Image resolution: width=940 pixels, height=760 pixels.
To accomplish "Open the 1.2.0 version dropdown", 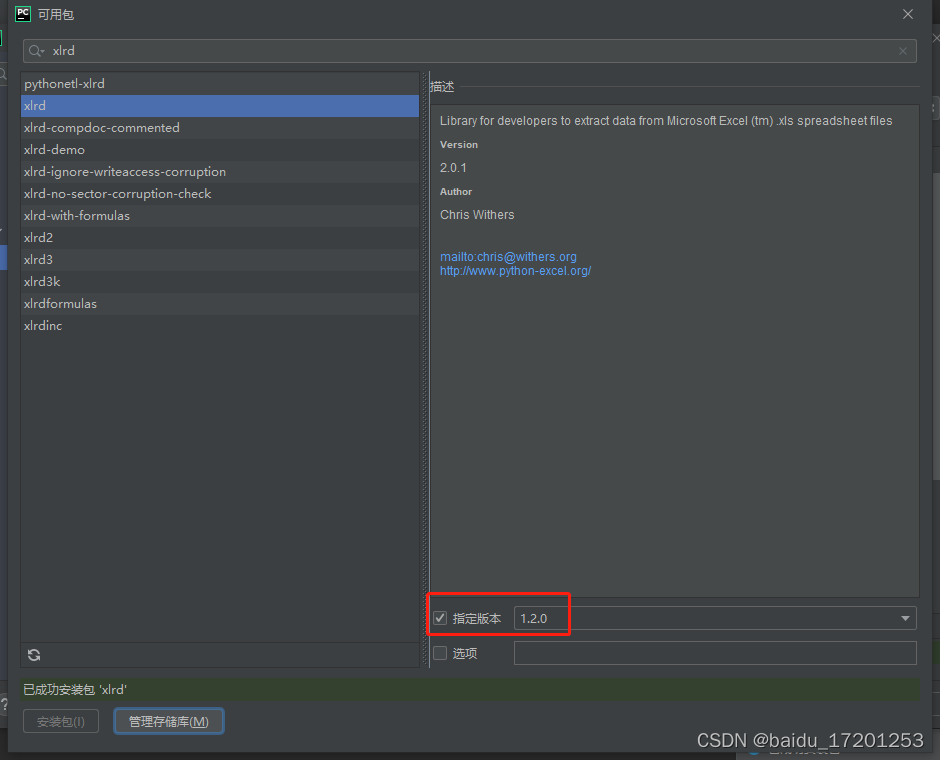I will (904, 617).
